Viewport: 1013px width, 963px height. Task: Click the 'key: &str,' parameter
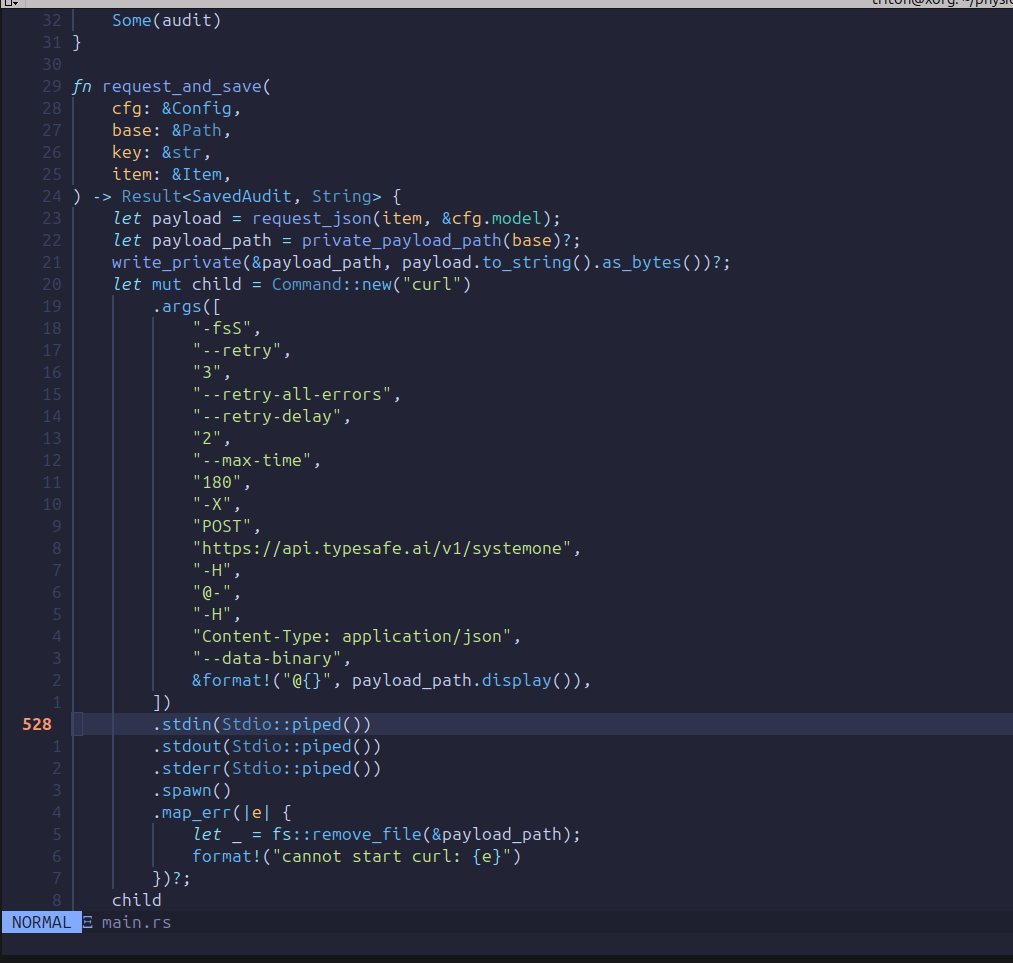tap(162, 152)
